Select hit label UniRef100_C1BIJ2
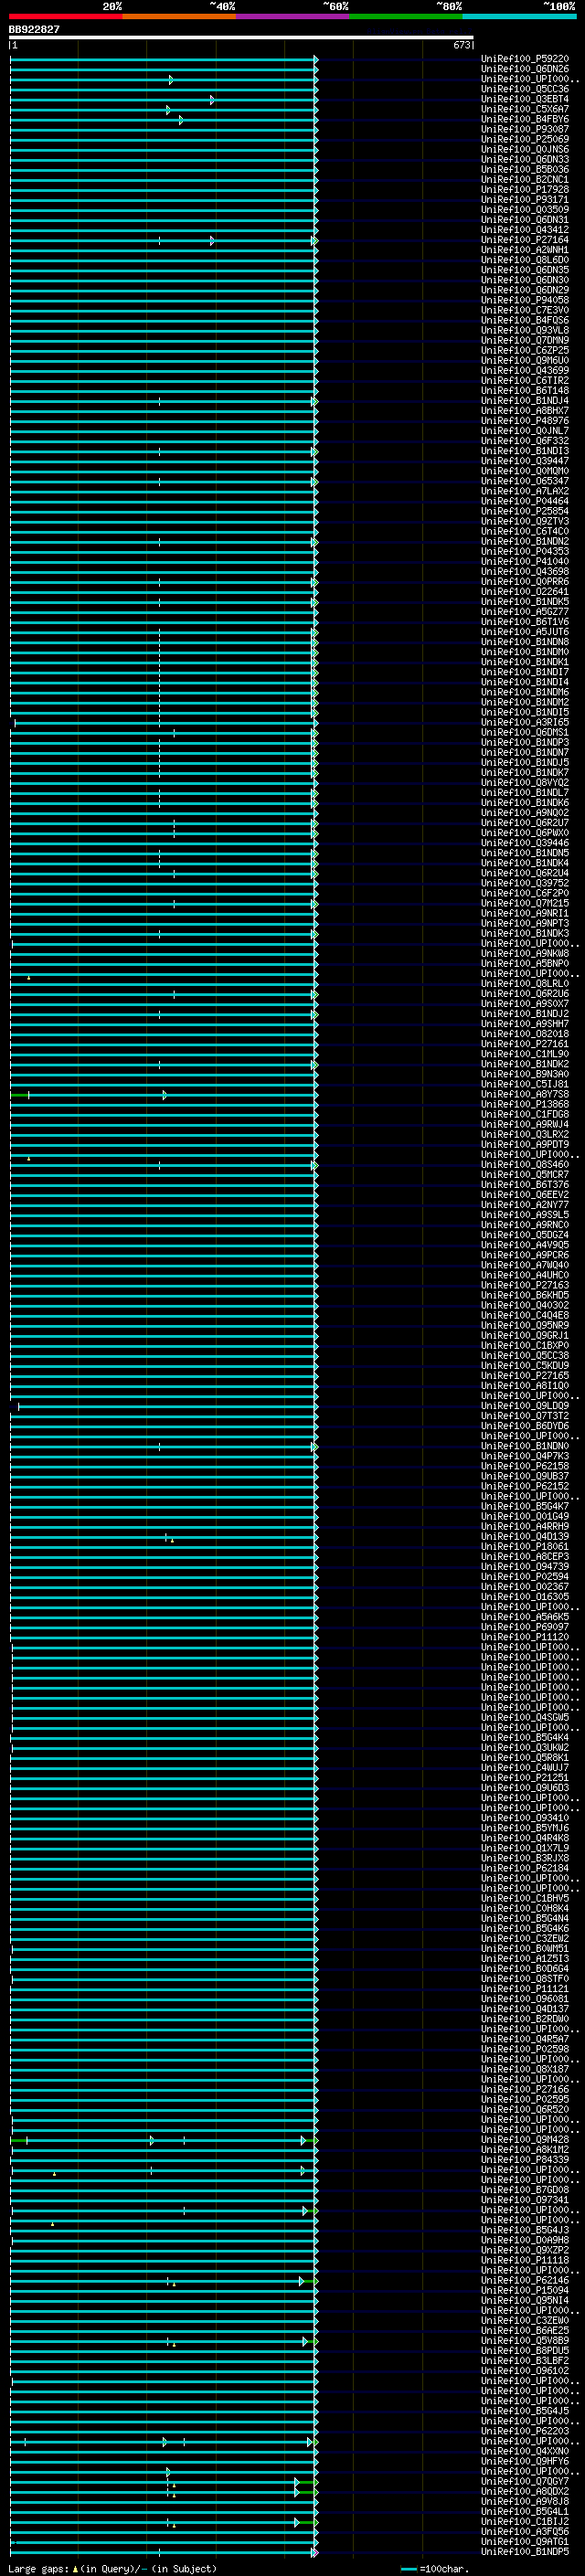The image size is (585, 2576). (x=525, y=2521)
